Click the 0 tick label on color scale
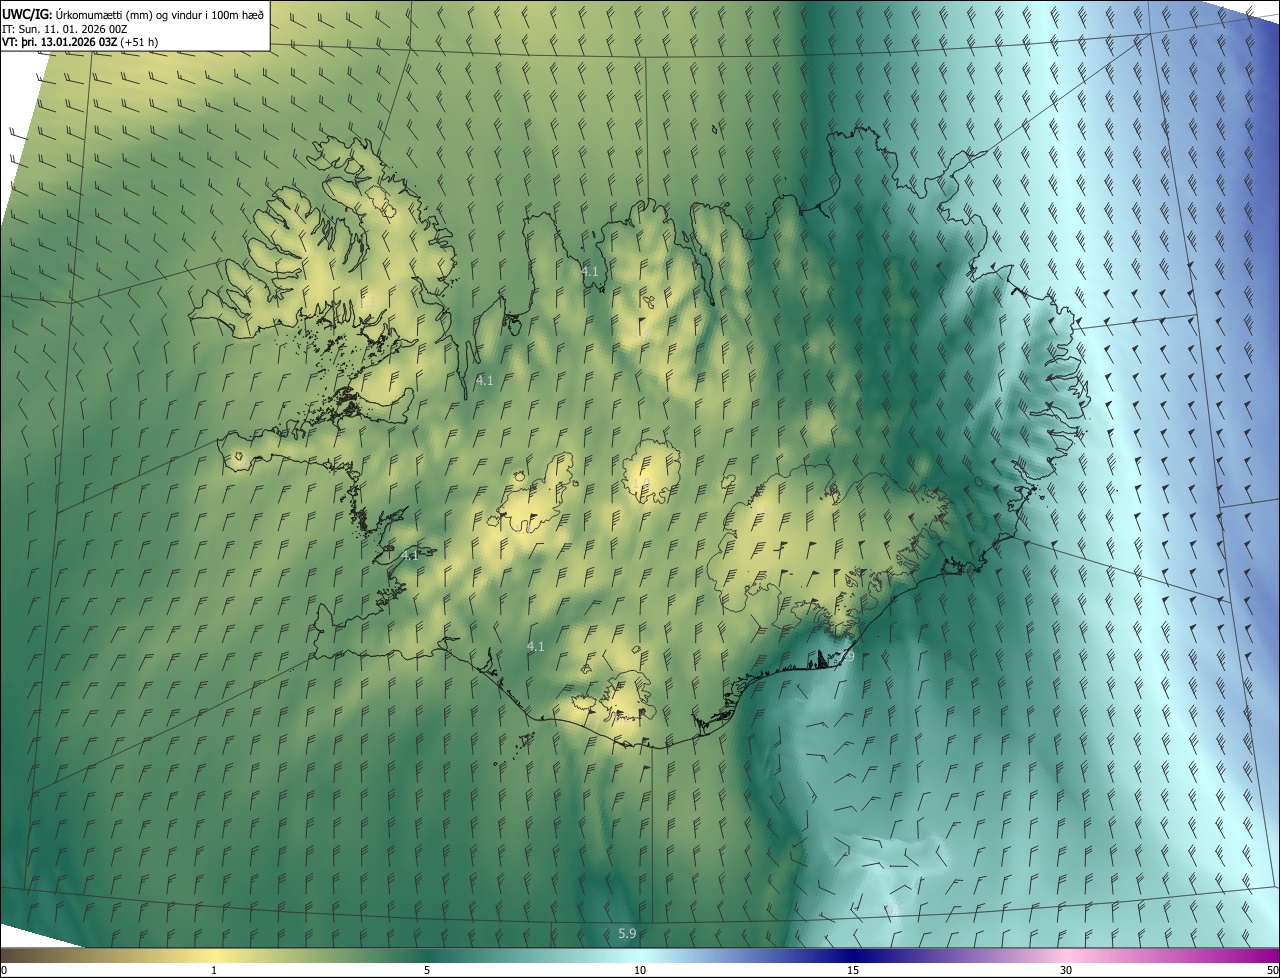The height and width of the screenshot is (978, 1280). (x=4, y=971)
